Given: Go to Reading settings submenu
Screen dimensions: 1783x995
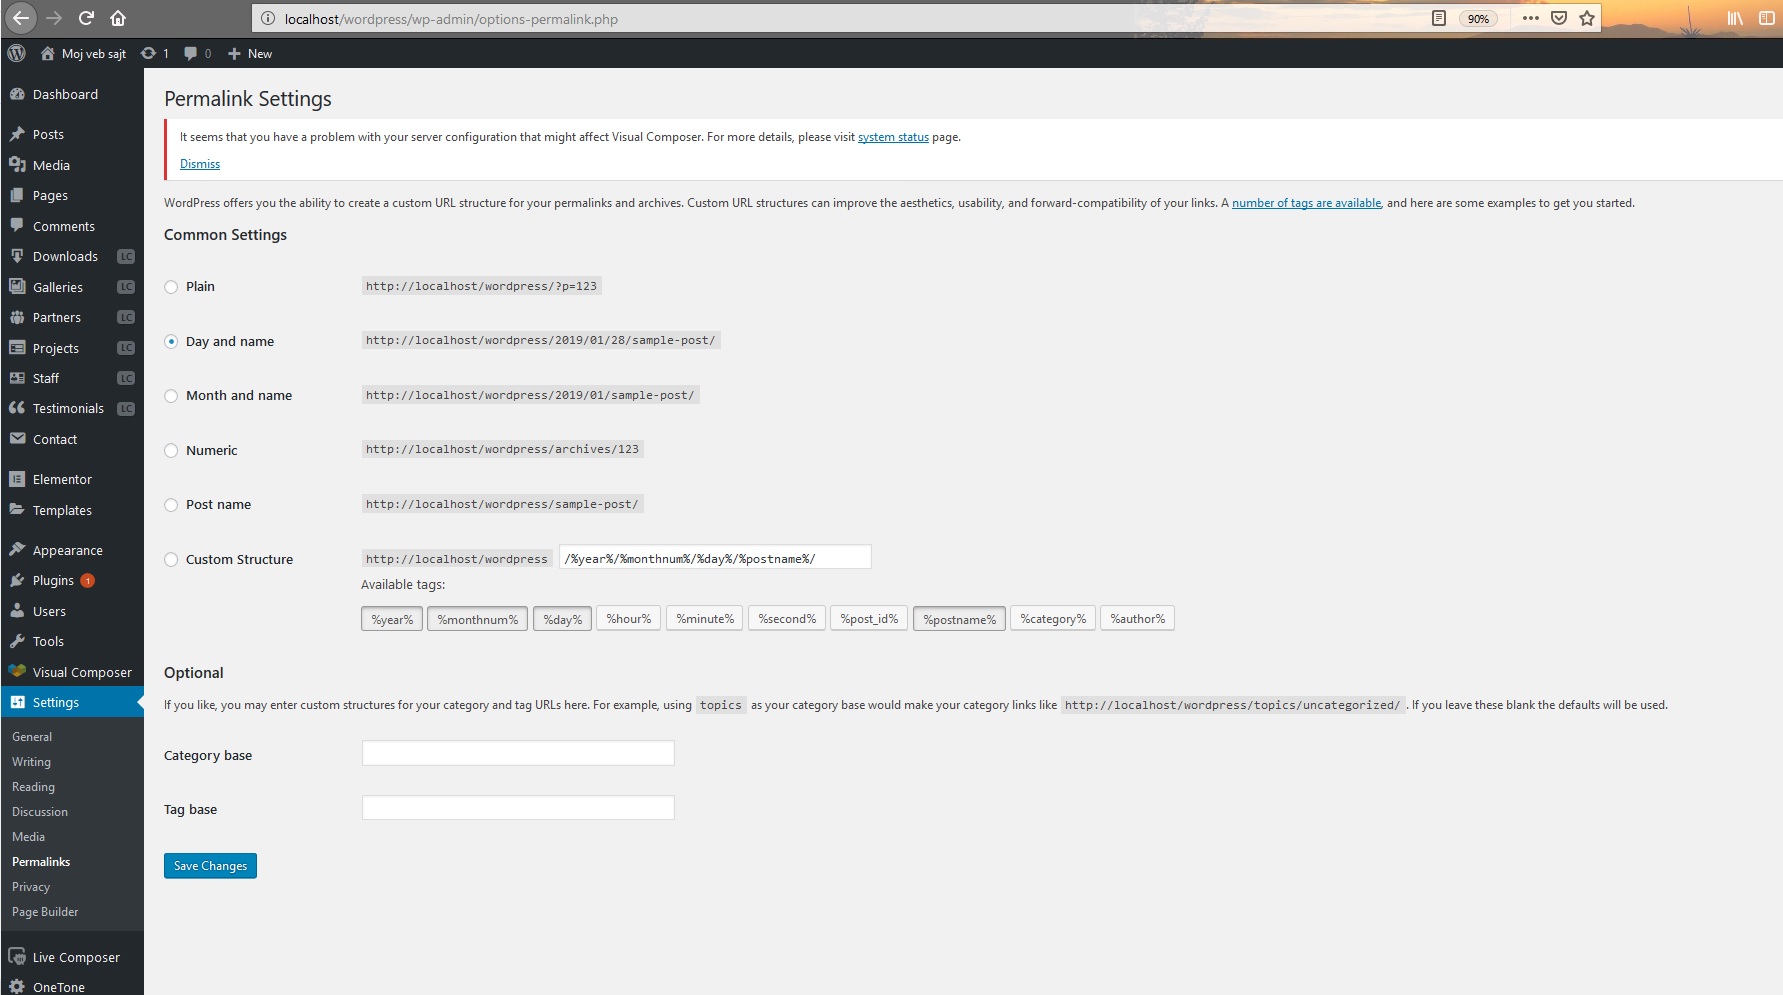Looking at the screenshot, I should 33,787.
